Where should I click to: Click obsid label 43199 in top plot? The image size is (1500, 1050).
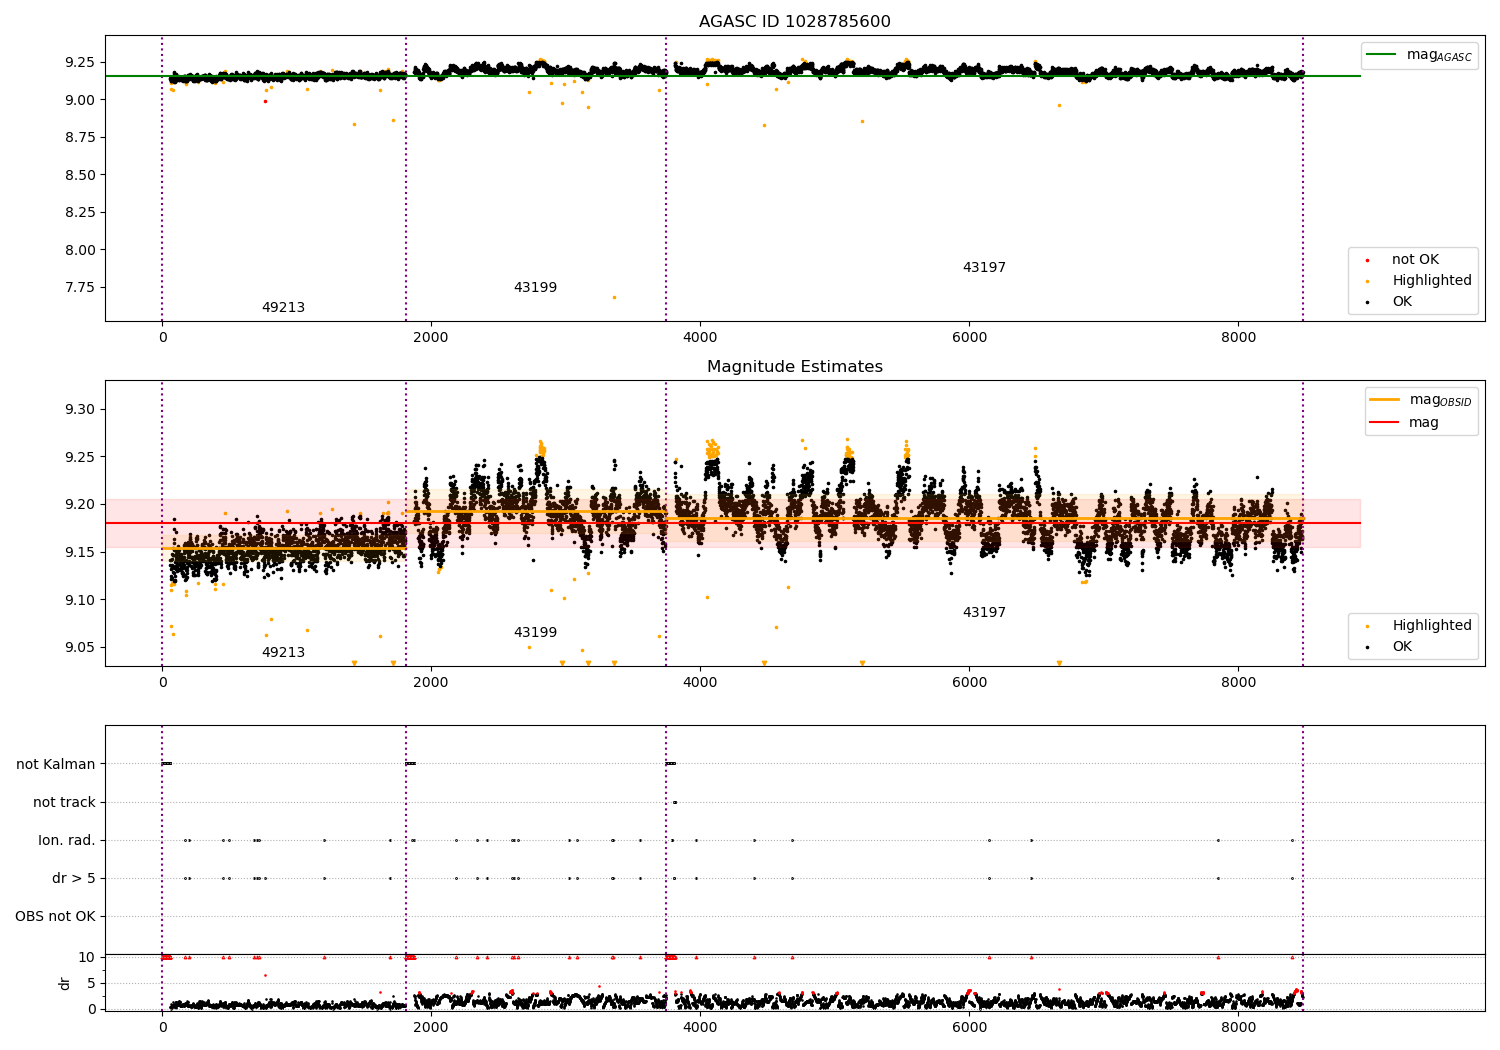(535, 288)
